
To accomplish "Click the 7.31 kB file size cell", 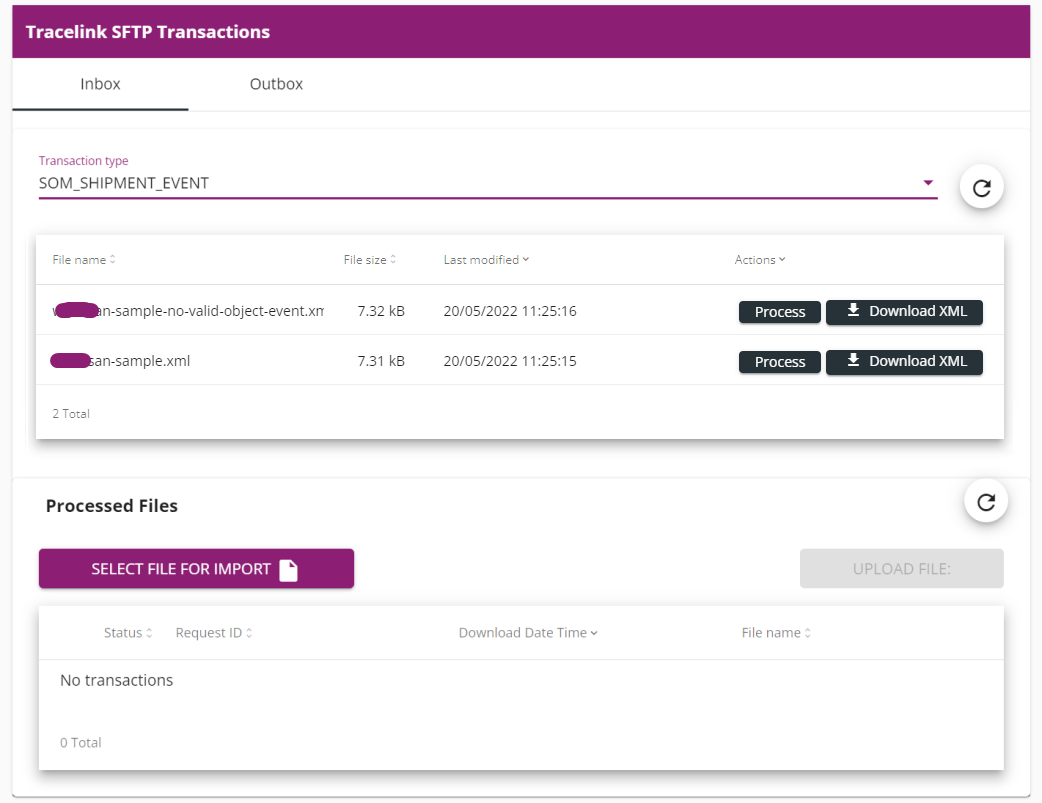I will tap(381, 361).
